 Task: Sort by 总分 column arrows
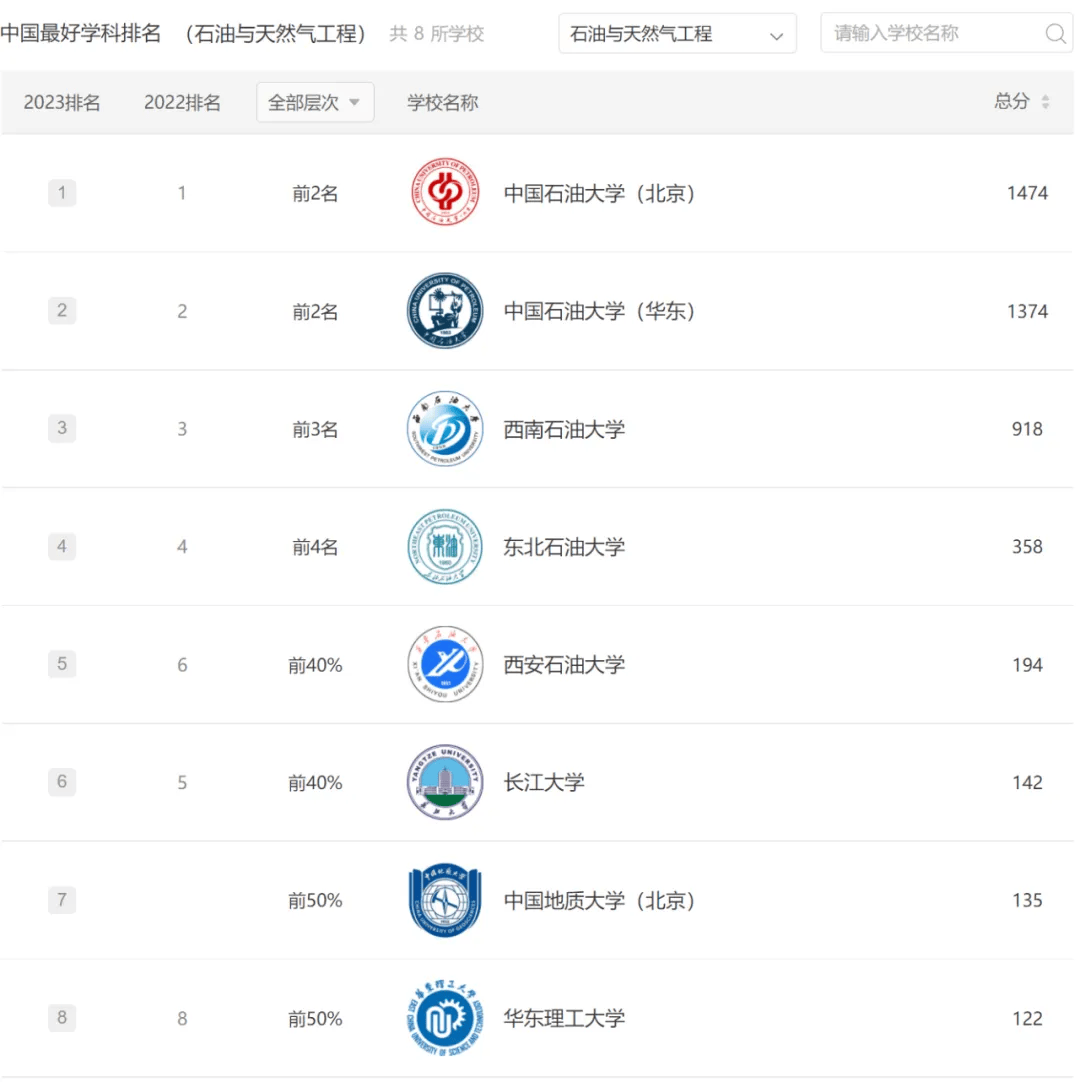1045,102
